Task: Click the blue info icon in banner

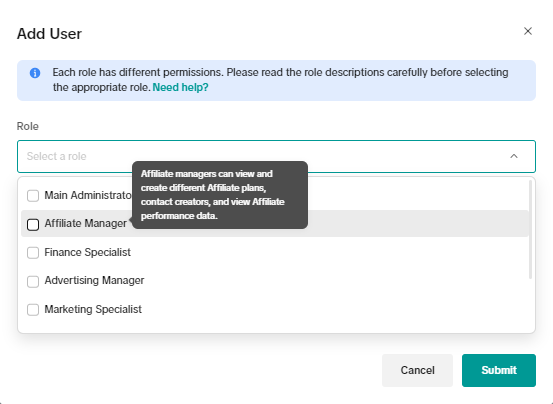Action: coord(35,73)
